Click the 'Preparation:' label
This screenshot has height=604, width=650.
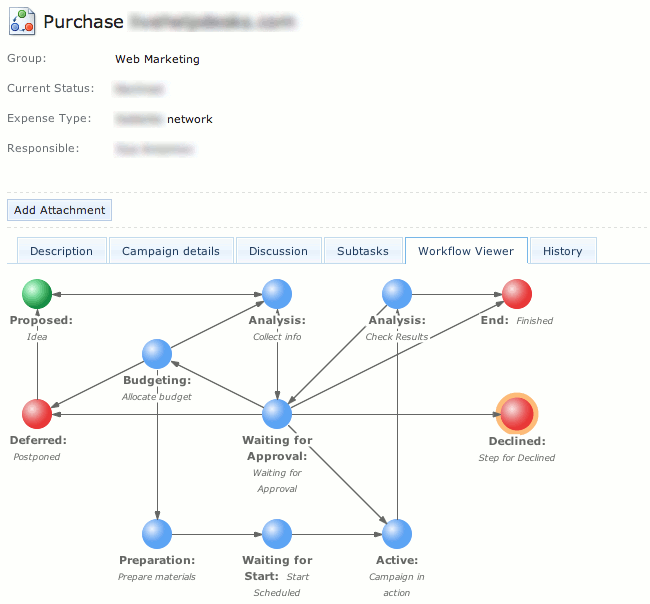coord(157,560)
